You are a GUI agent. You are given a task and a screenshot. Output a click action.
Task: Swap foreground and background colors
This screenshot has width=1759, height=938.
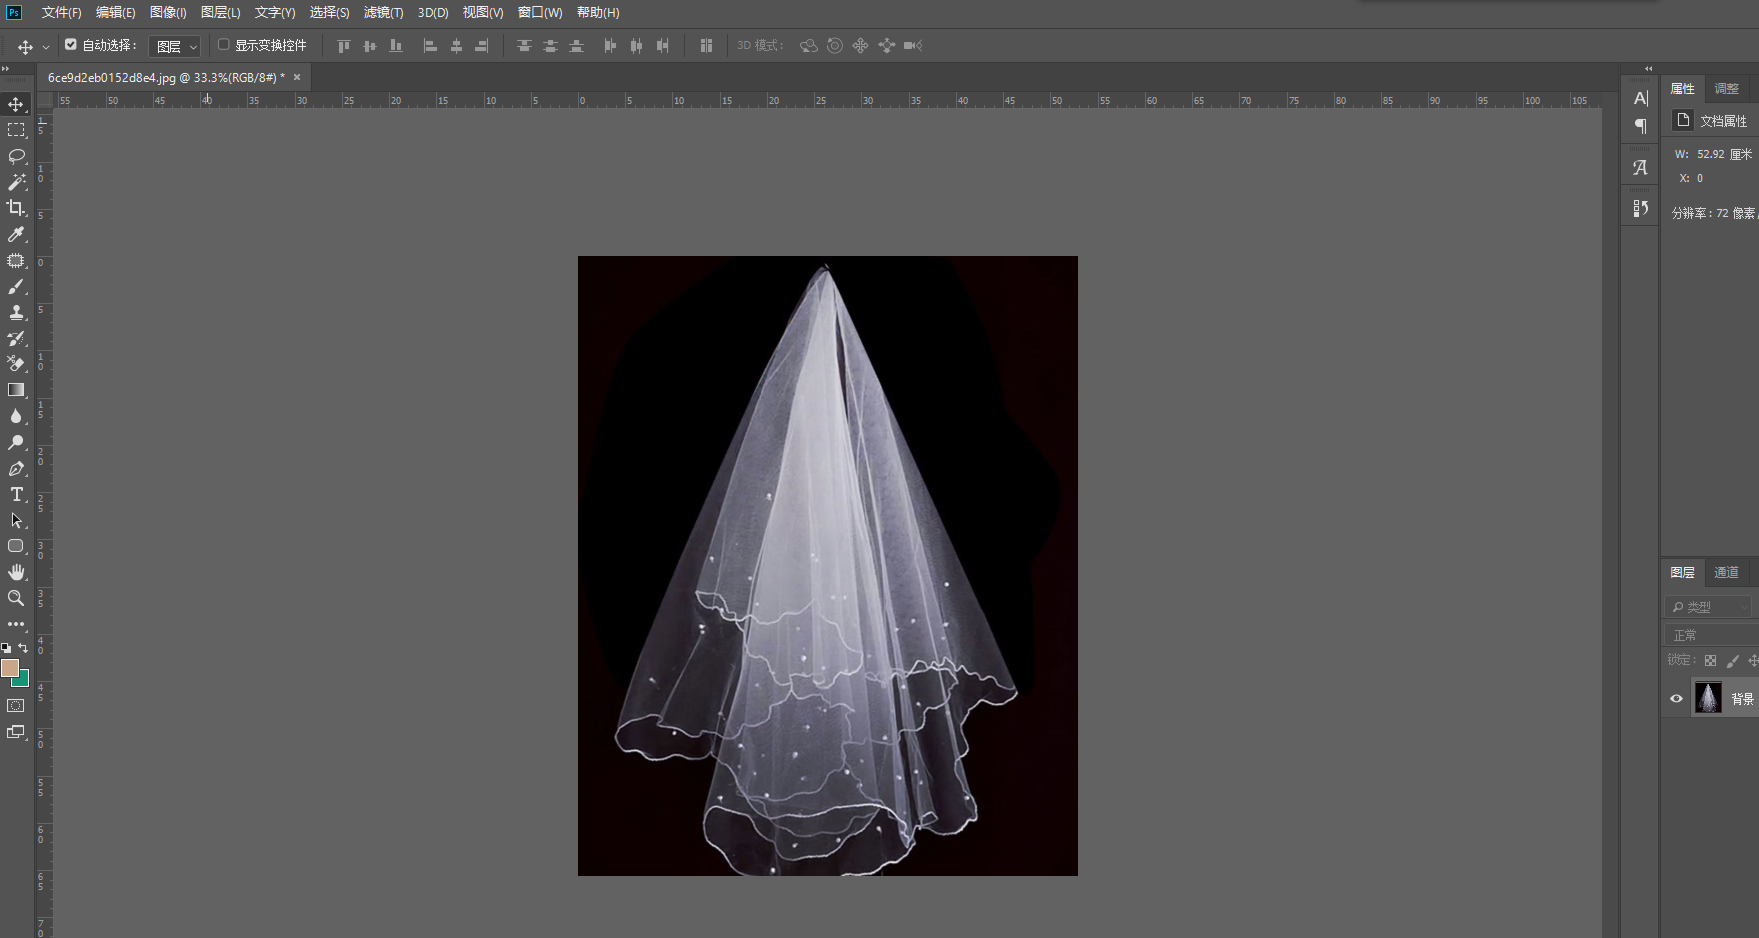click(23, 648)
